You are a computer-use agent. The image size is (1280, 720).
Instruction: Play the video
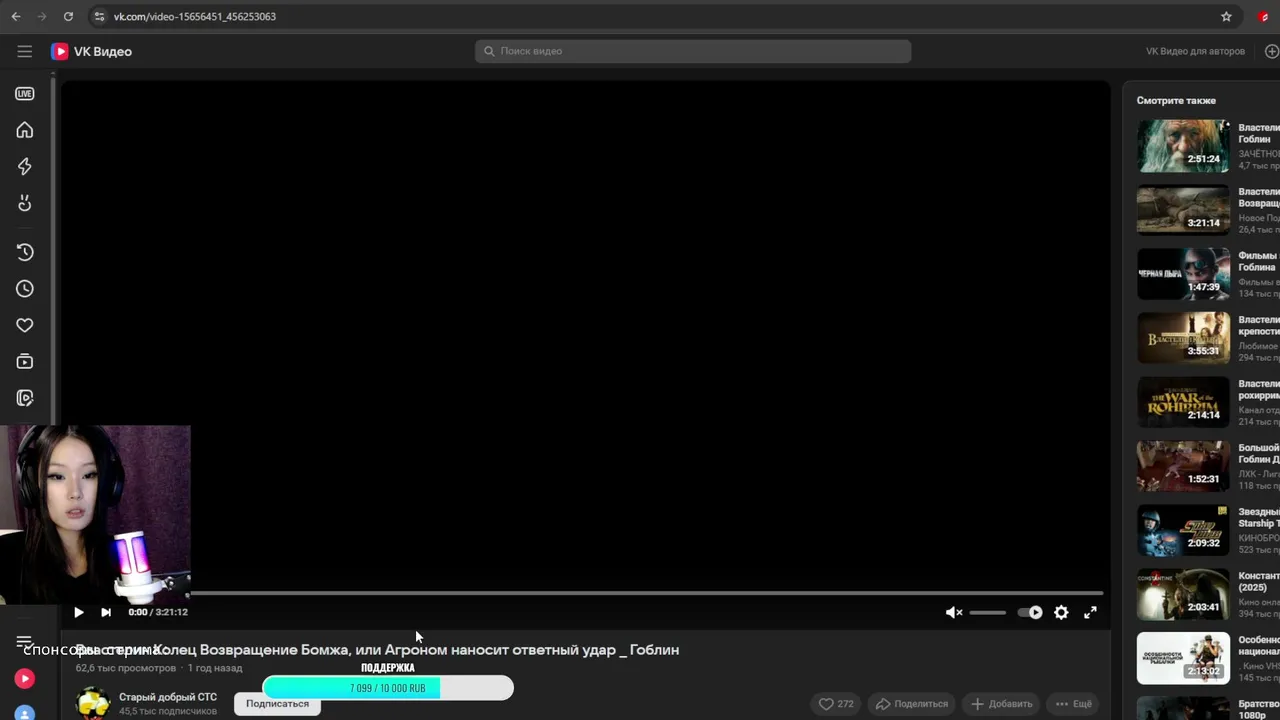(x=78, y=612)
